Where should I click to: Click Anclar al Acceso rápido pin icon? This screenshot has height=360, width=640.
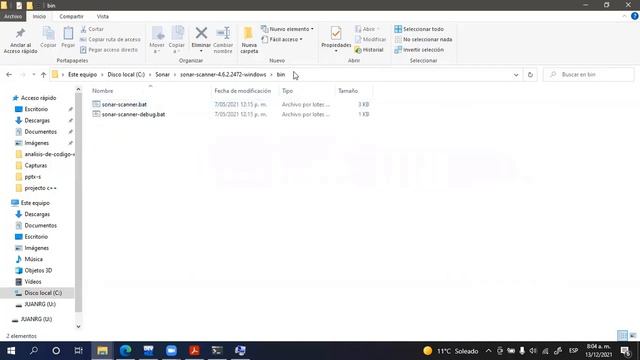pos(20,33)
